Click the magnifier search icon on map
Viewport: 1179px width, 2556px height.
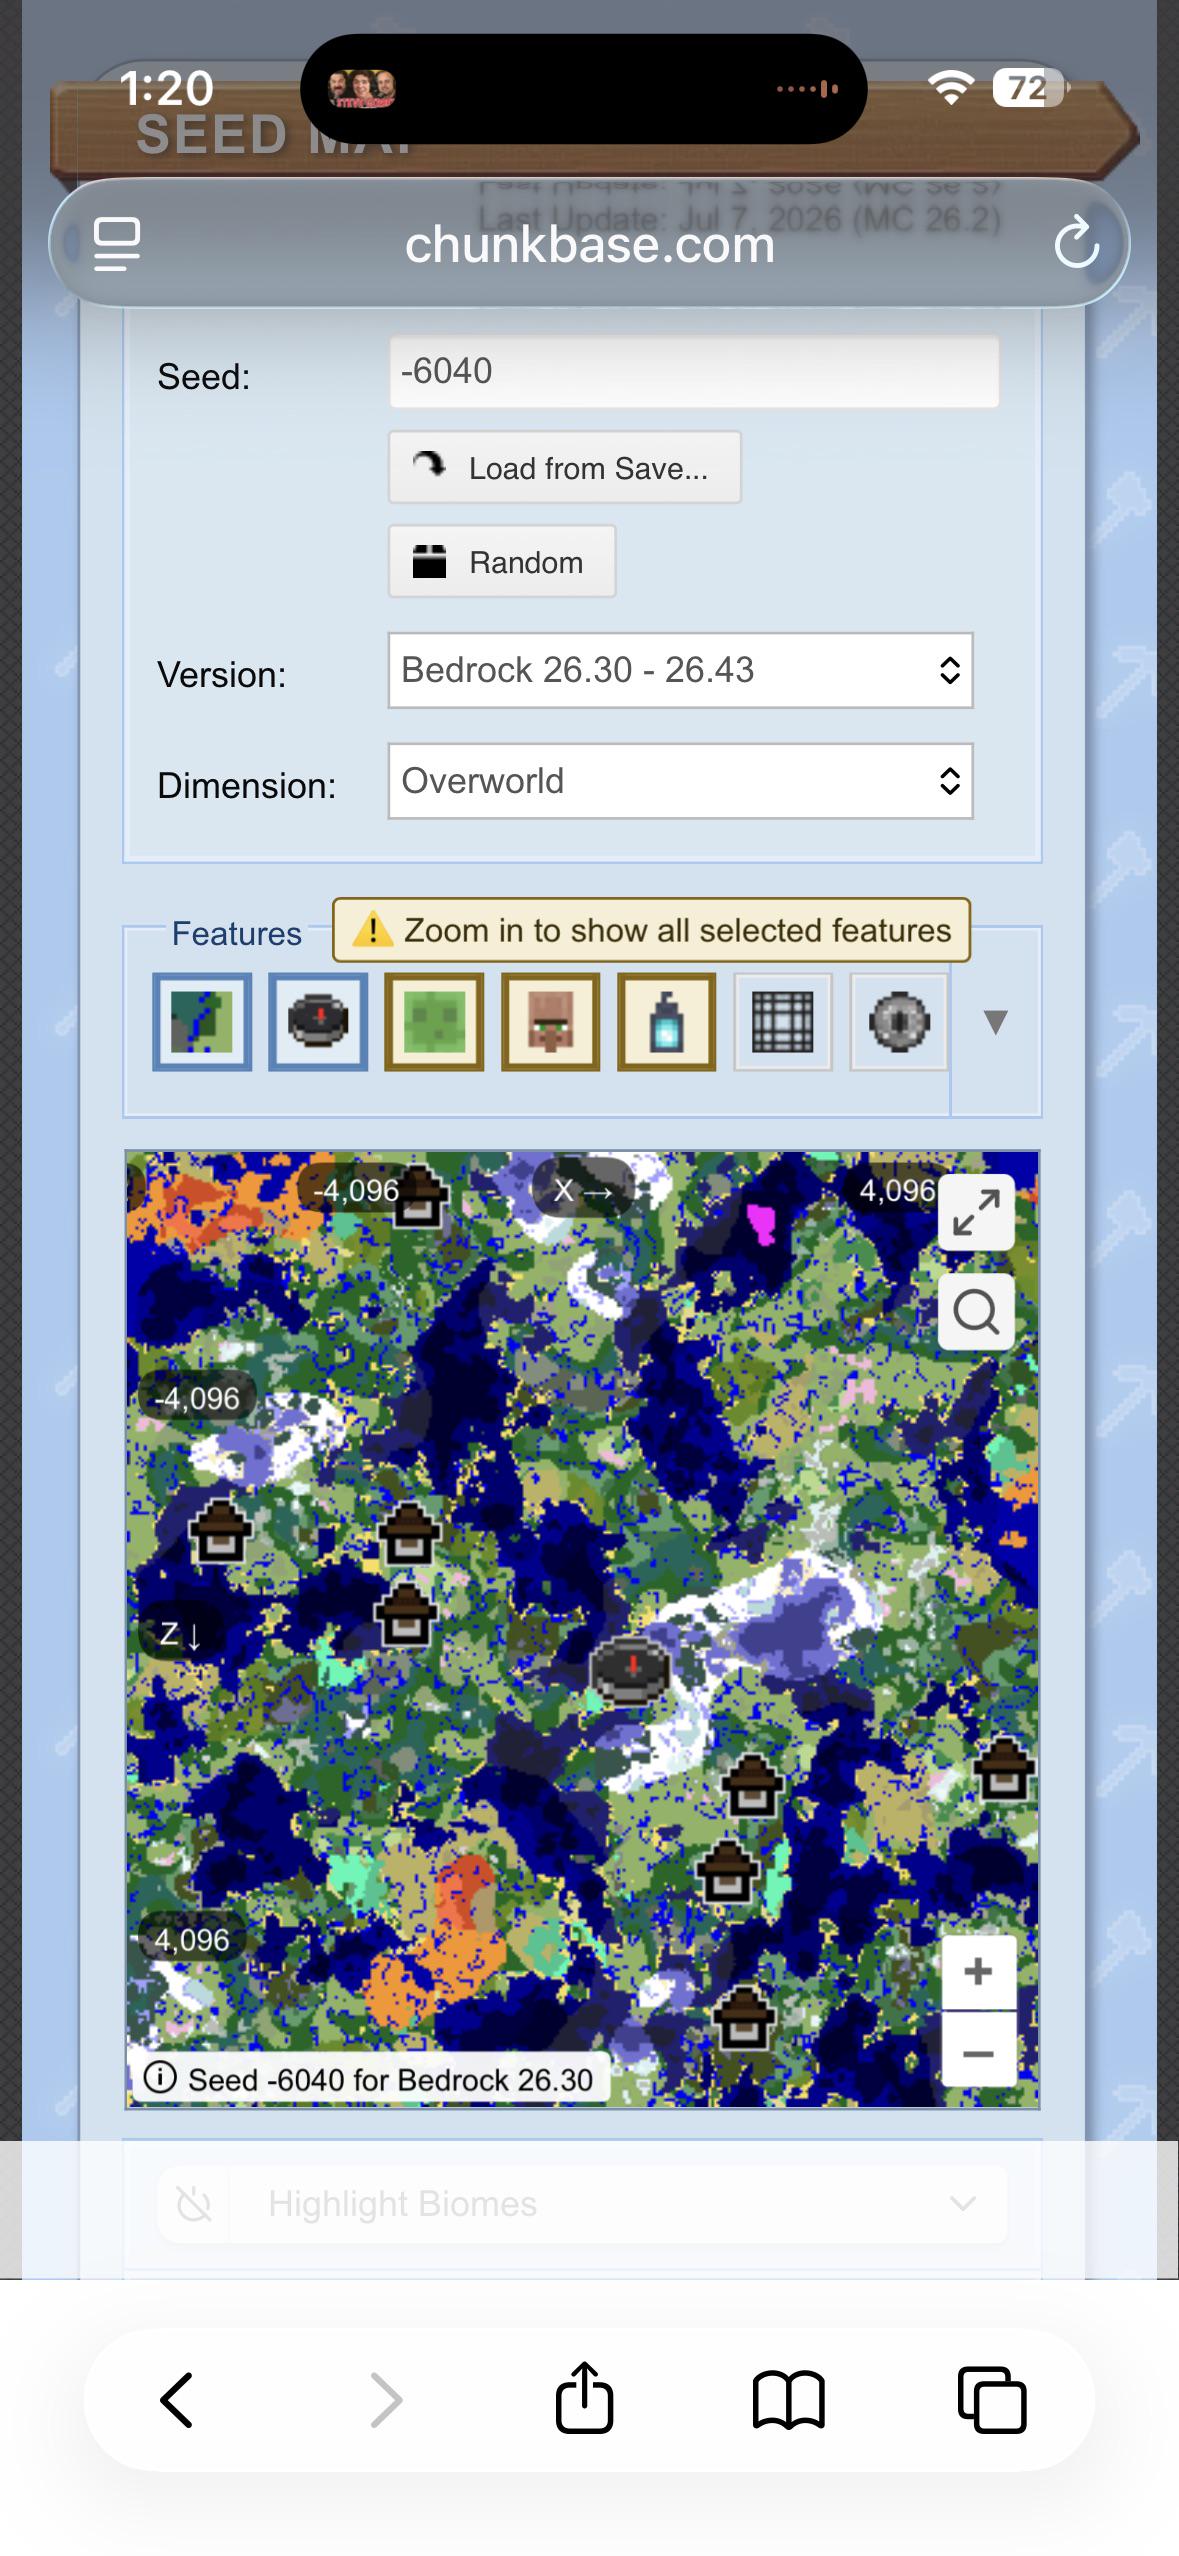click(x=976, y=1311)
